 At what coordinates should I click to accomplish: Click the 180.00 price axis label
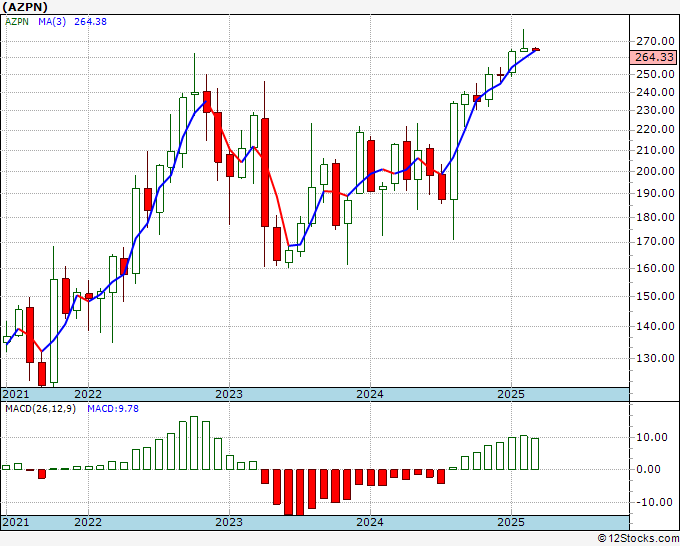(655, 217)
